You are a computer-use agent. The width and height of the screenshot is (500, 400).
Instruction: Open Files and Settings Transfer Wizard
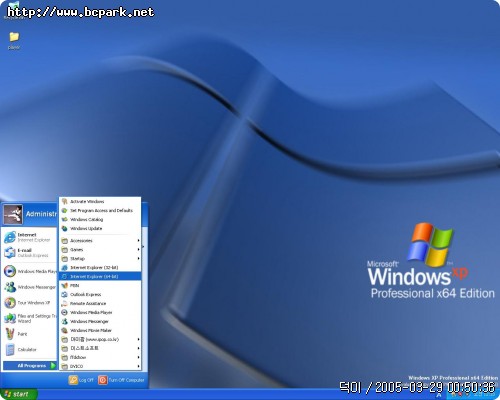point(30,318)
